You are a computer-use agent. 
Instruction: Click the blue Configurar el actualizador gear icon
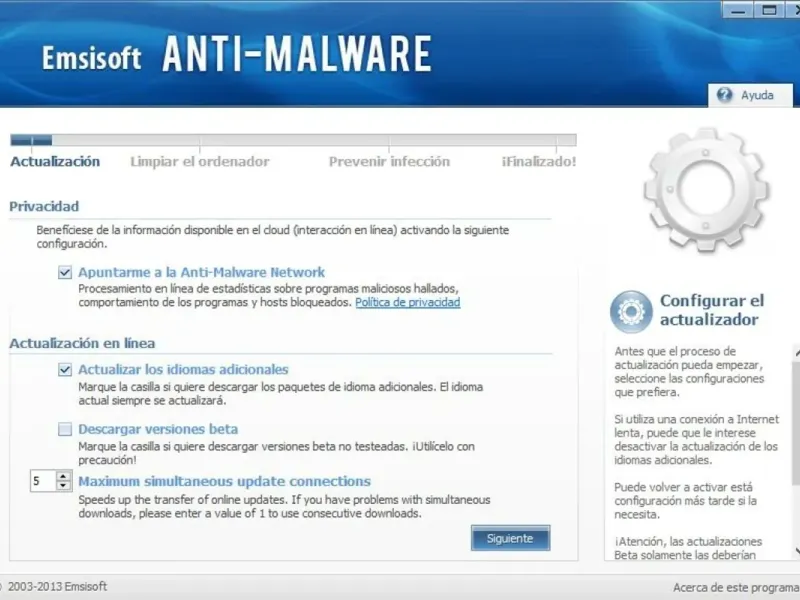coord(631,311)
